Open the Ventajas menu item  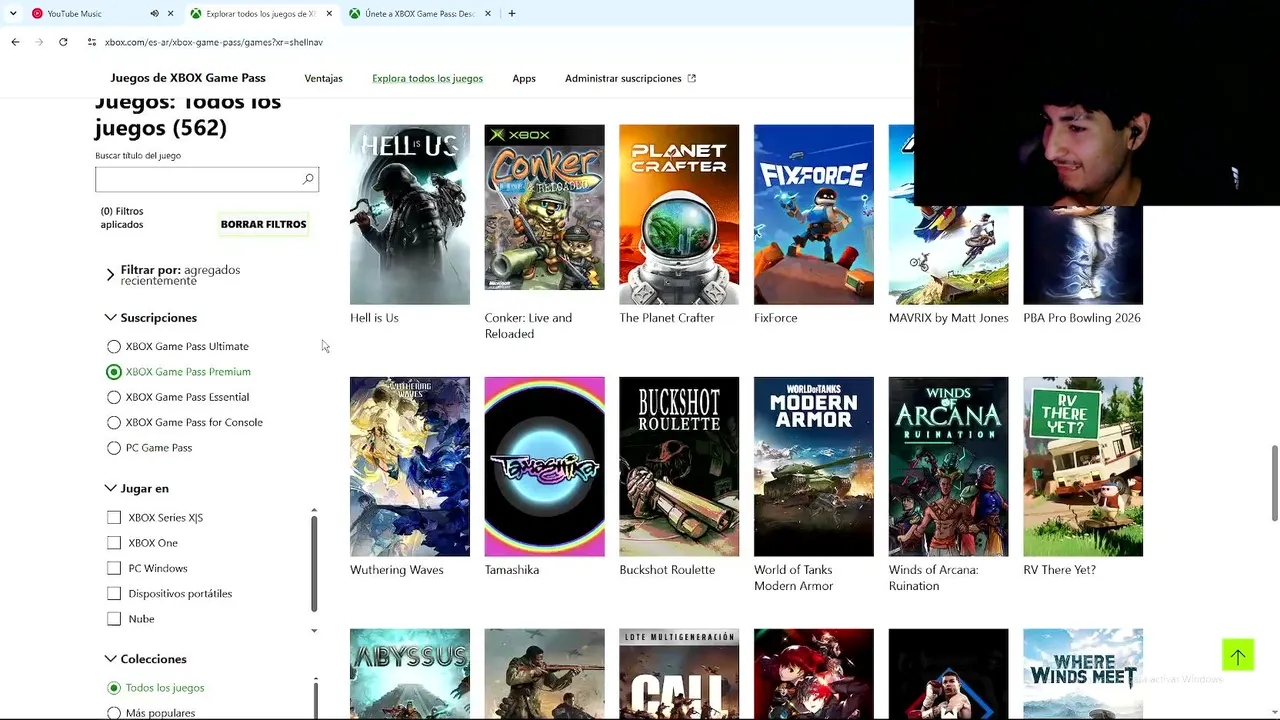coord(323,78)
